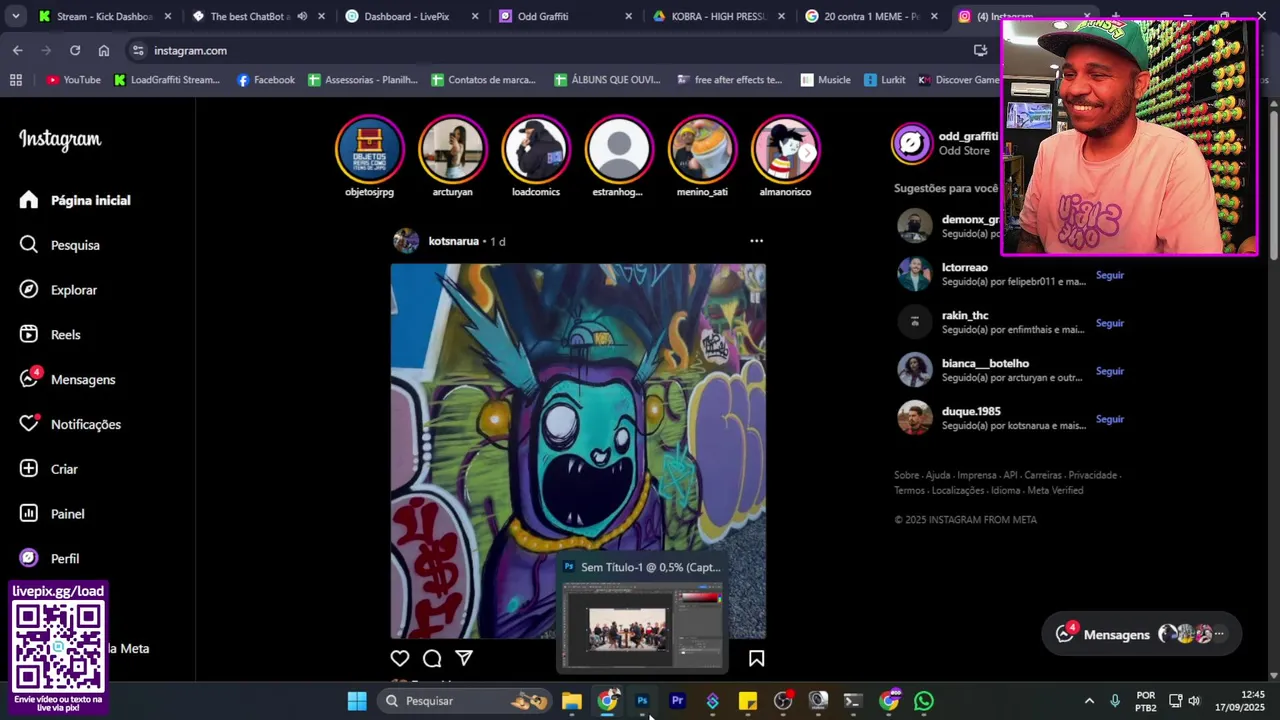Image resolution: width=1280 pixels, height=720 pixels.
Task: View menino_sati story
Action: pos(702,149)
